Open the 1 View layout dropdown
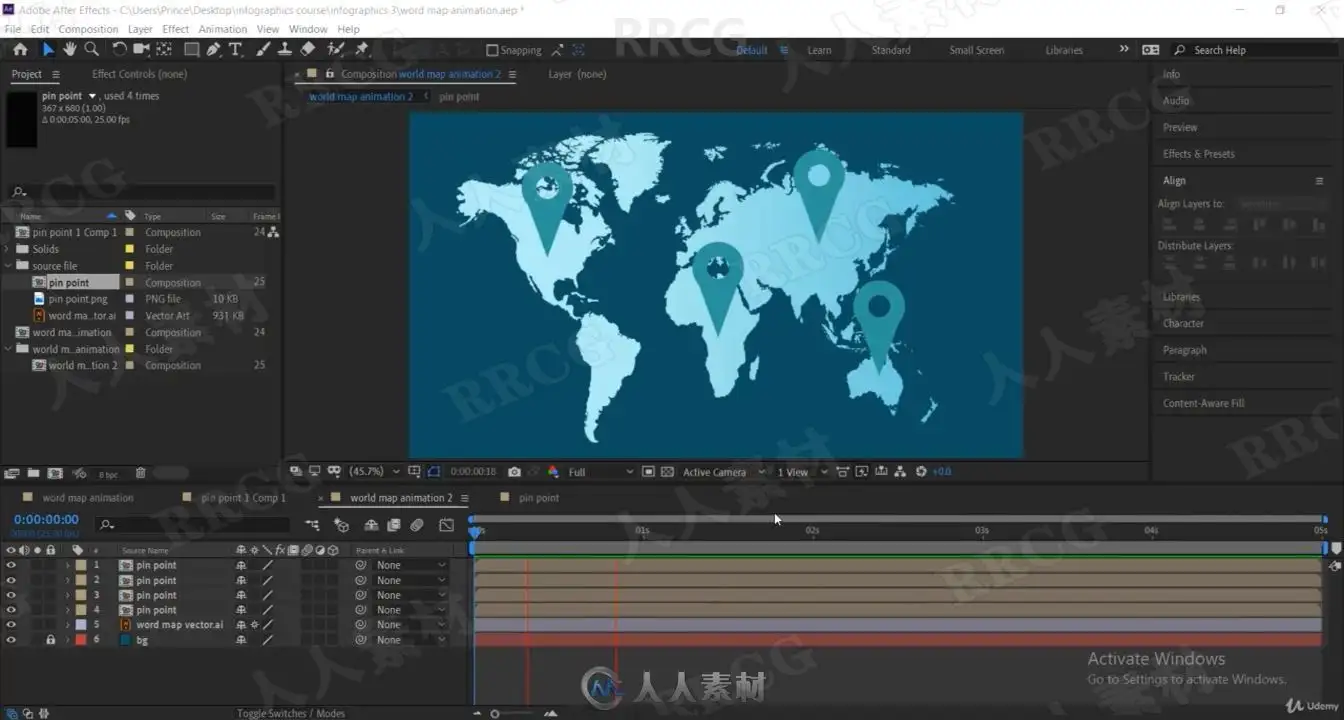This screenshot has height=720, width=1344. click(803, 472)
